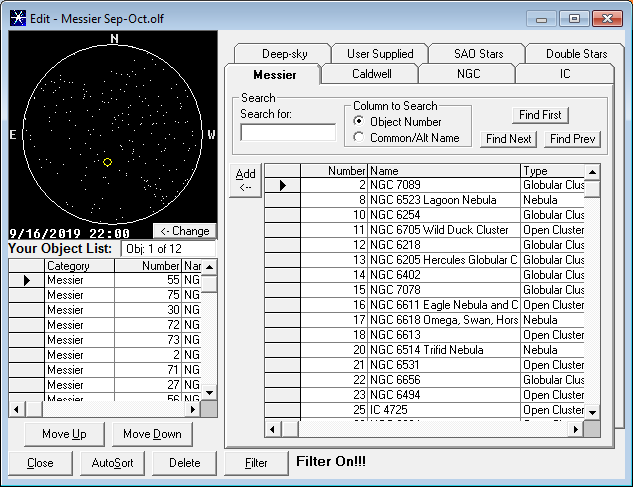Click the yellow circle marker on sky chart
The height and width of the screenshot is (487, 633).
[108, 161]
